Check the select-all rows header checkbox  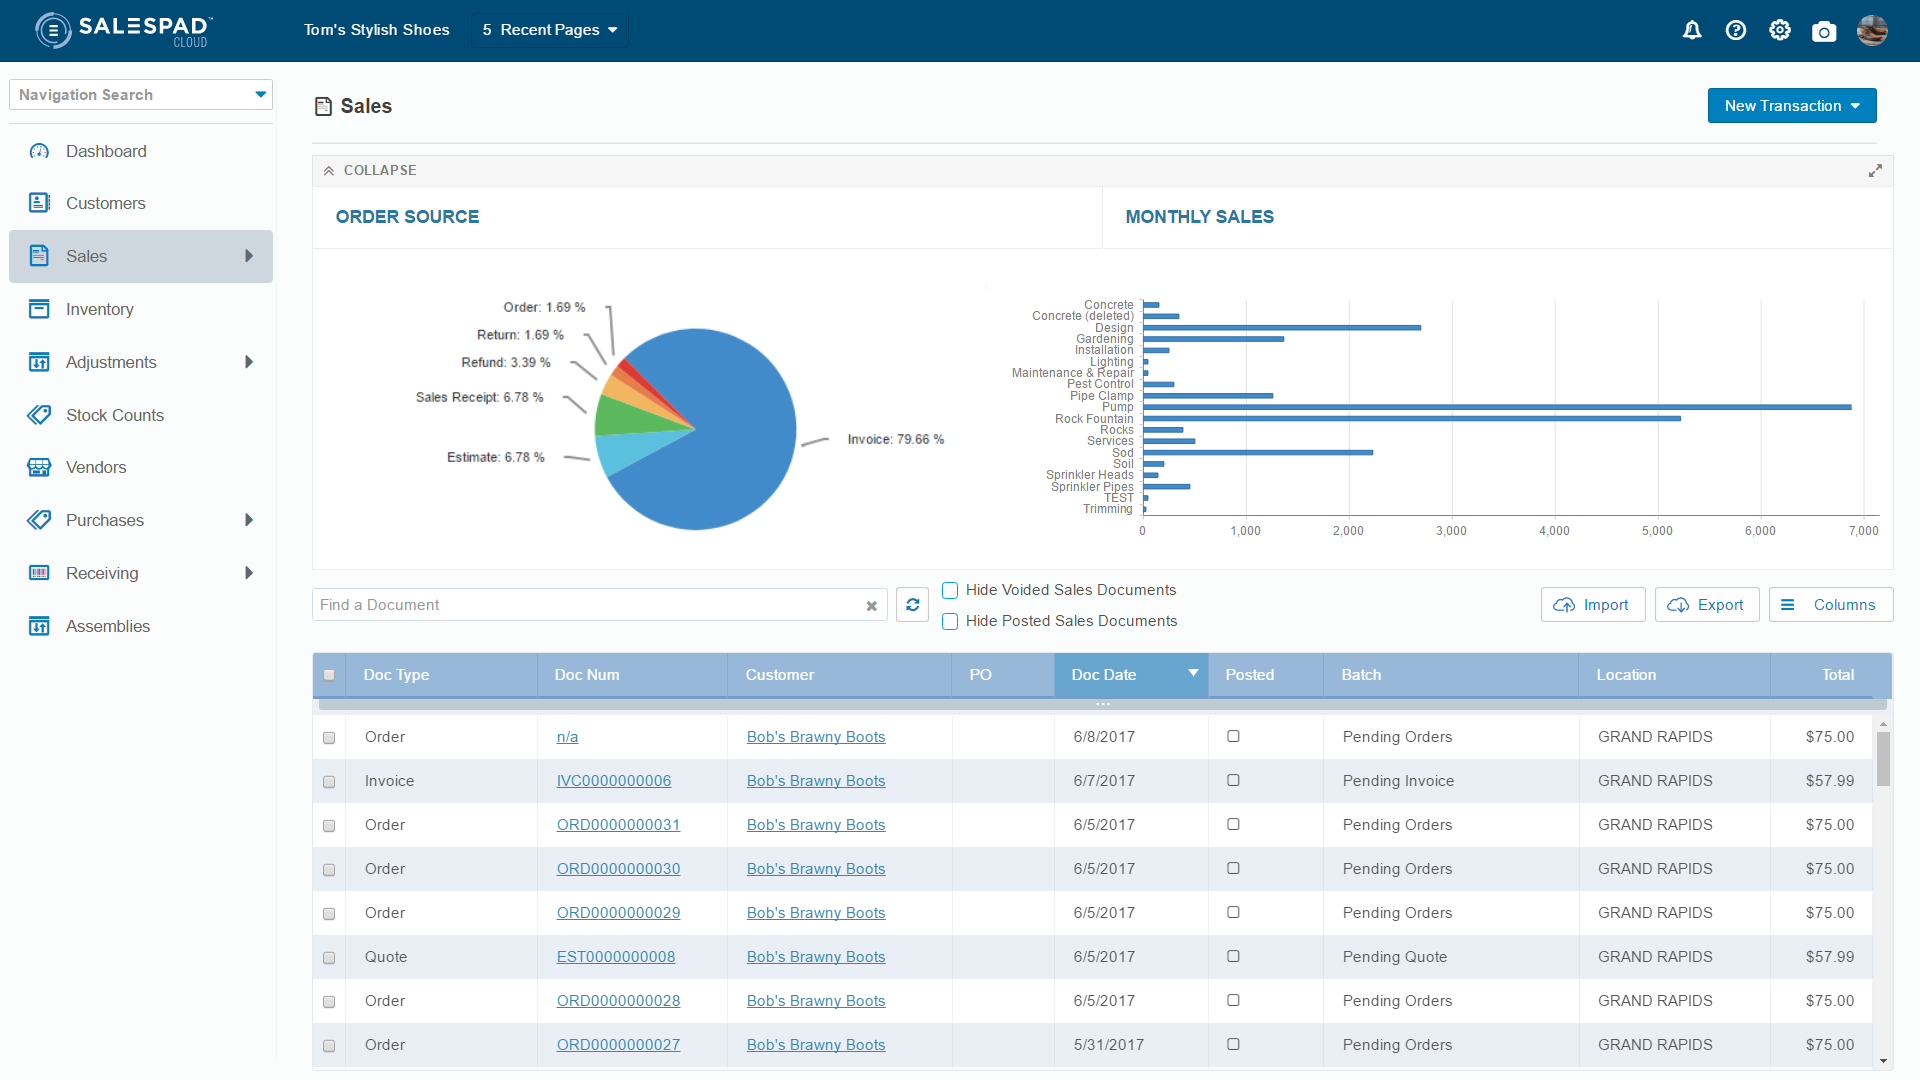click(x=329, y=675)
